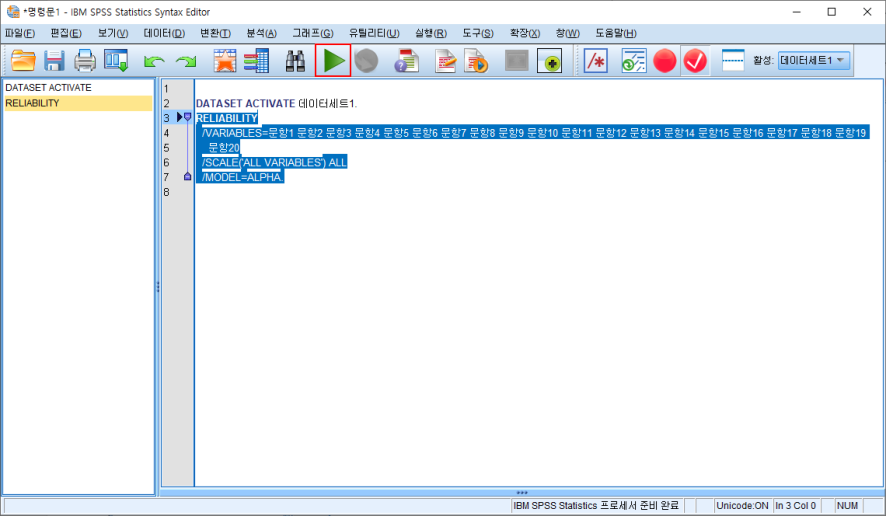Screen dimensions: 886x516
Task: Open the 도움말(H) menu
Action: (616, 33)
